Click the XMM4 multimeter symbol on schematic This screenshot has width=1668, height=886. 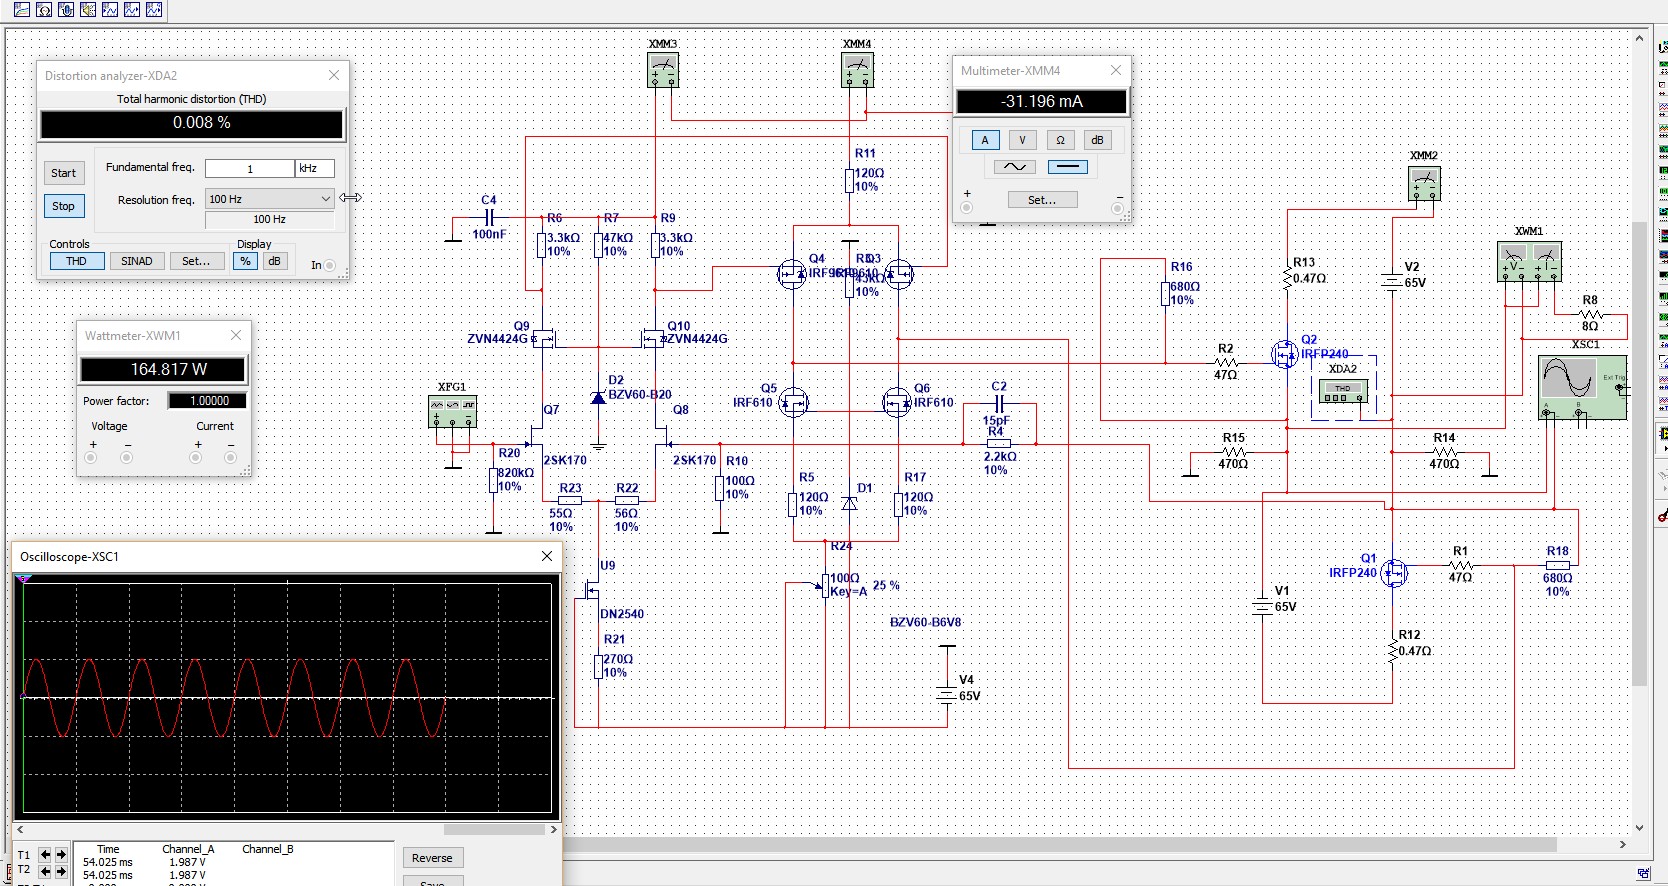coord(858,70)
